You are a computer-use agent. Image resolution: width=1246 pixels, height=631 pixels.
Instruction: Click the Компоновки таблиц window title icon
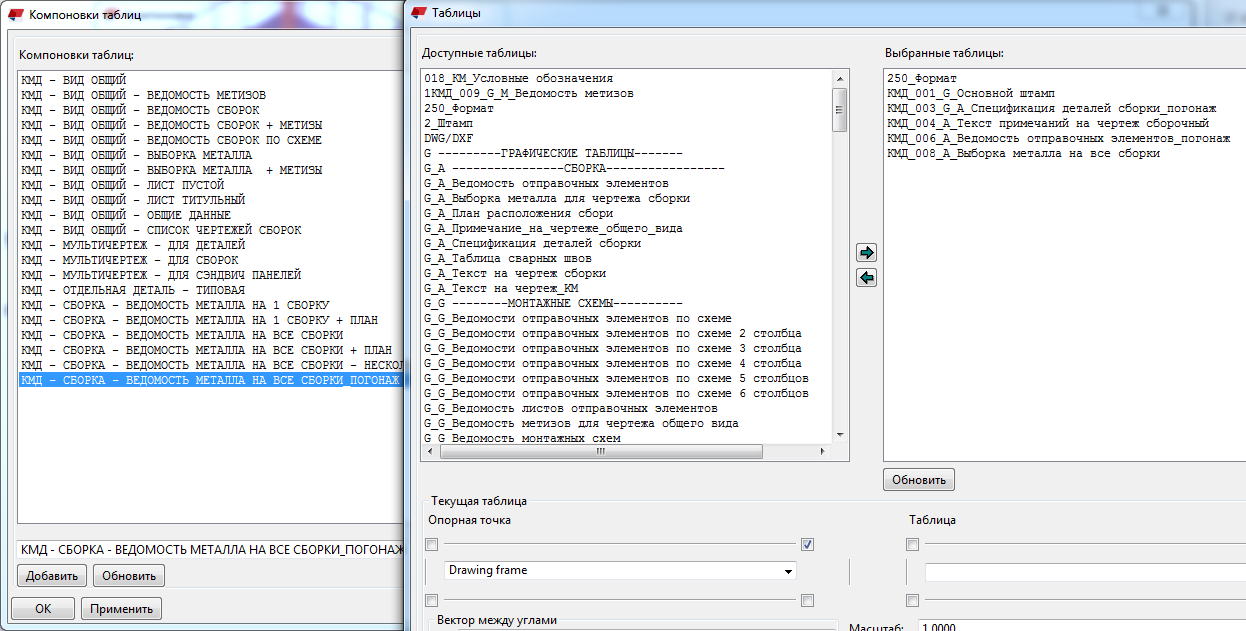coord(16,15)
